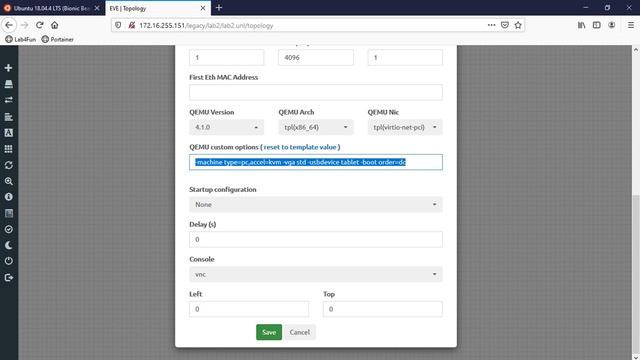
Task: Open the grid More actions sidebar icon
Action: click(x=9, y=149)
